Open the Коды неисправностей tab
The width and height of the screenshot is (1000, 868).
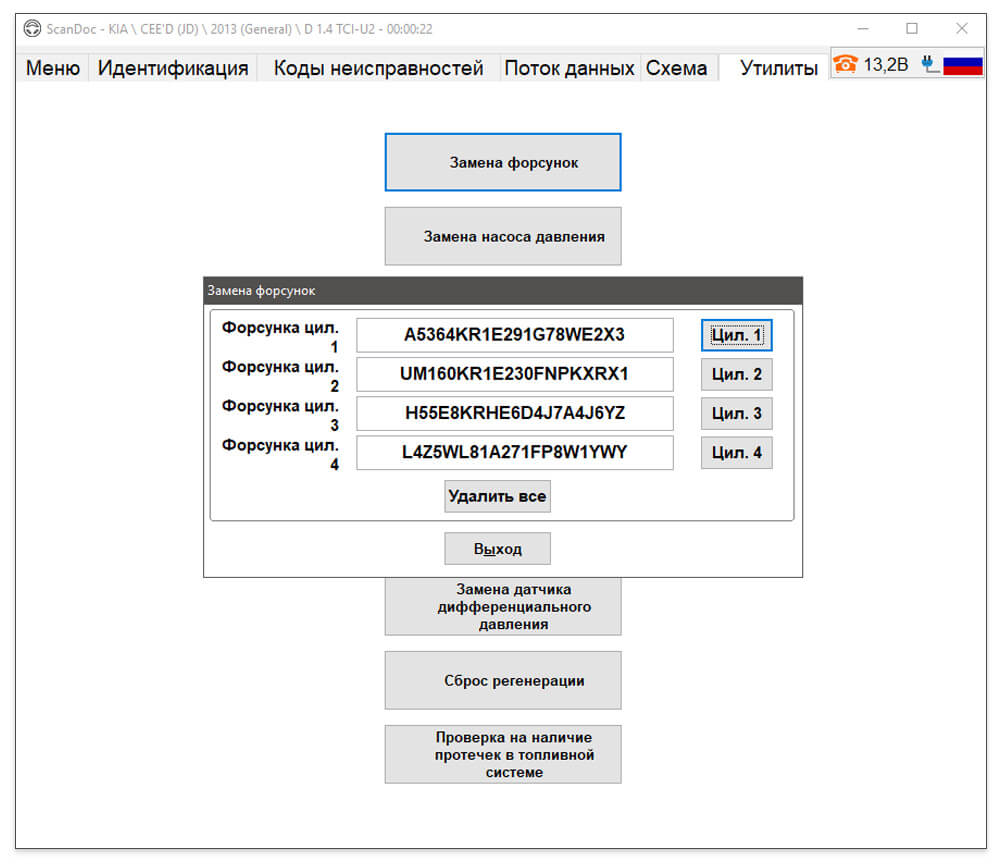378,68
